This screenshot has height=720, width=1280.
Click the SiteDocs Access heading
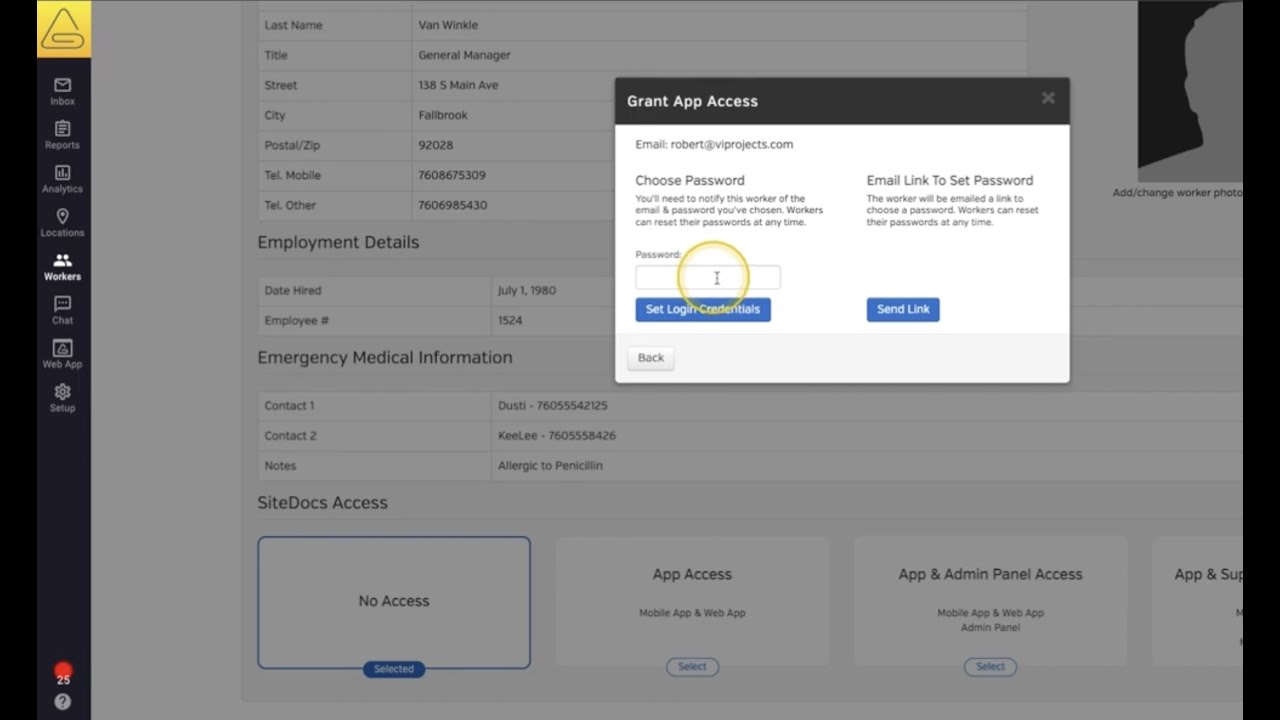coord(322,502)
